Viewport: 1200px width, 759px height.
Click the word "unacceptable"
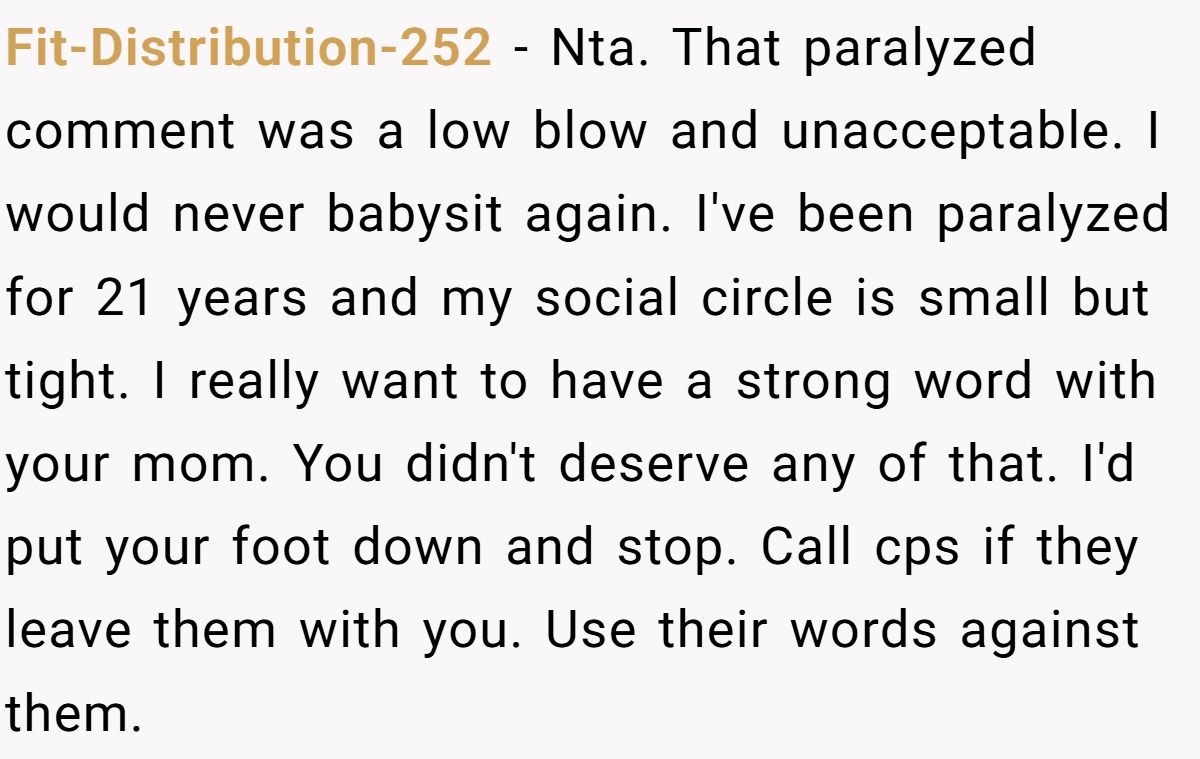coord(962,132)
